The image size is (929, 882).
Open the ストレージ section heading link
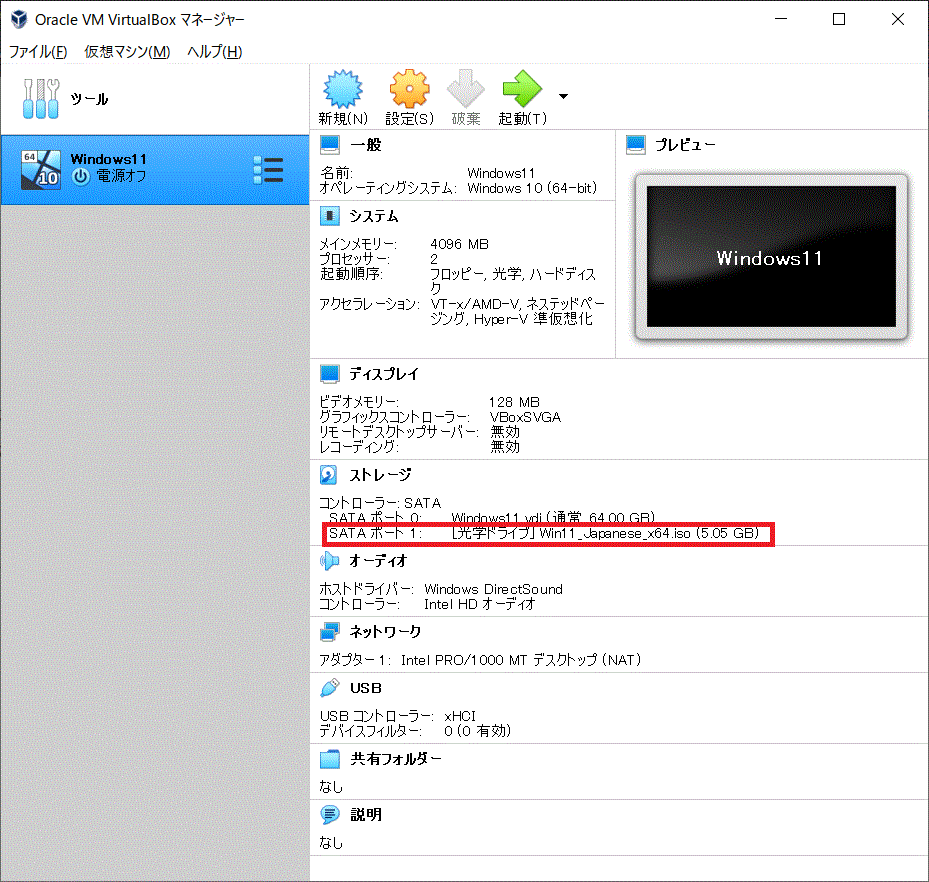380,474
